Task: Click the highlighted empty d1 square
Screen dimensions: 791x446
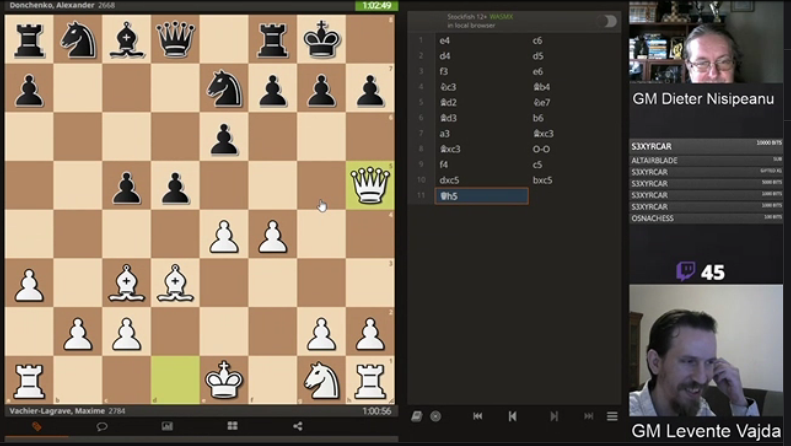Action: pyautogui.click(x=175, y=380)
